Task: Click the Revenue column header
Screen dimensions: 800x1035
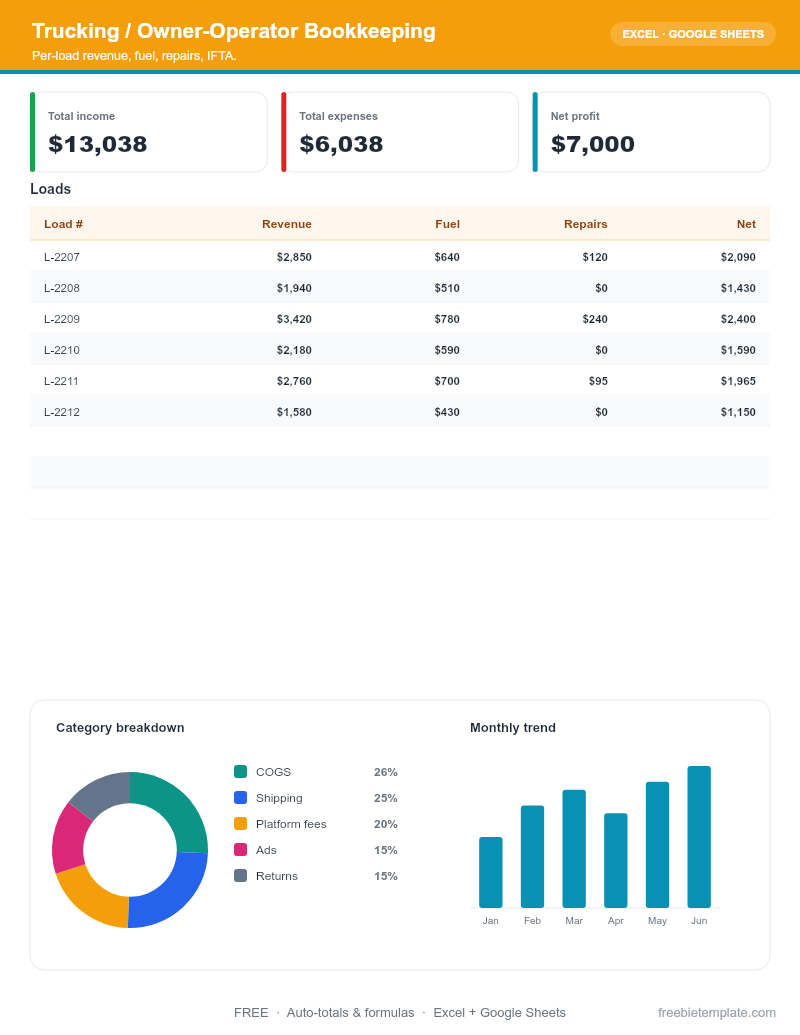Action: [x=286, y=224]
